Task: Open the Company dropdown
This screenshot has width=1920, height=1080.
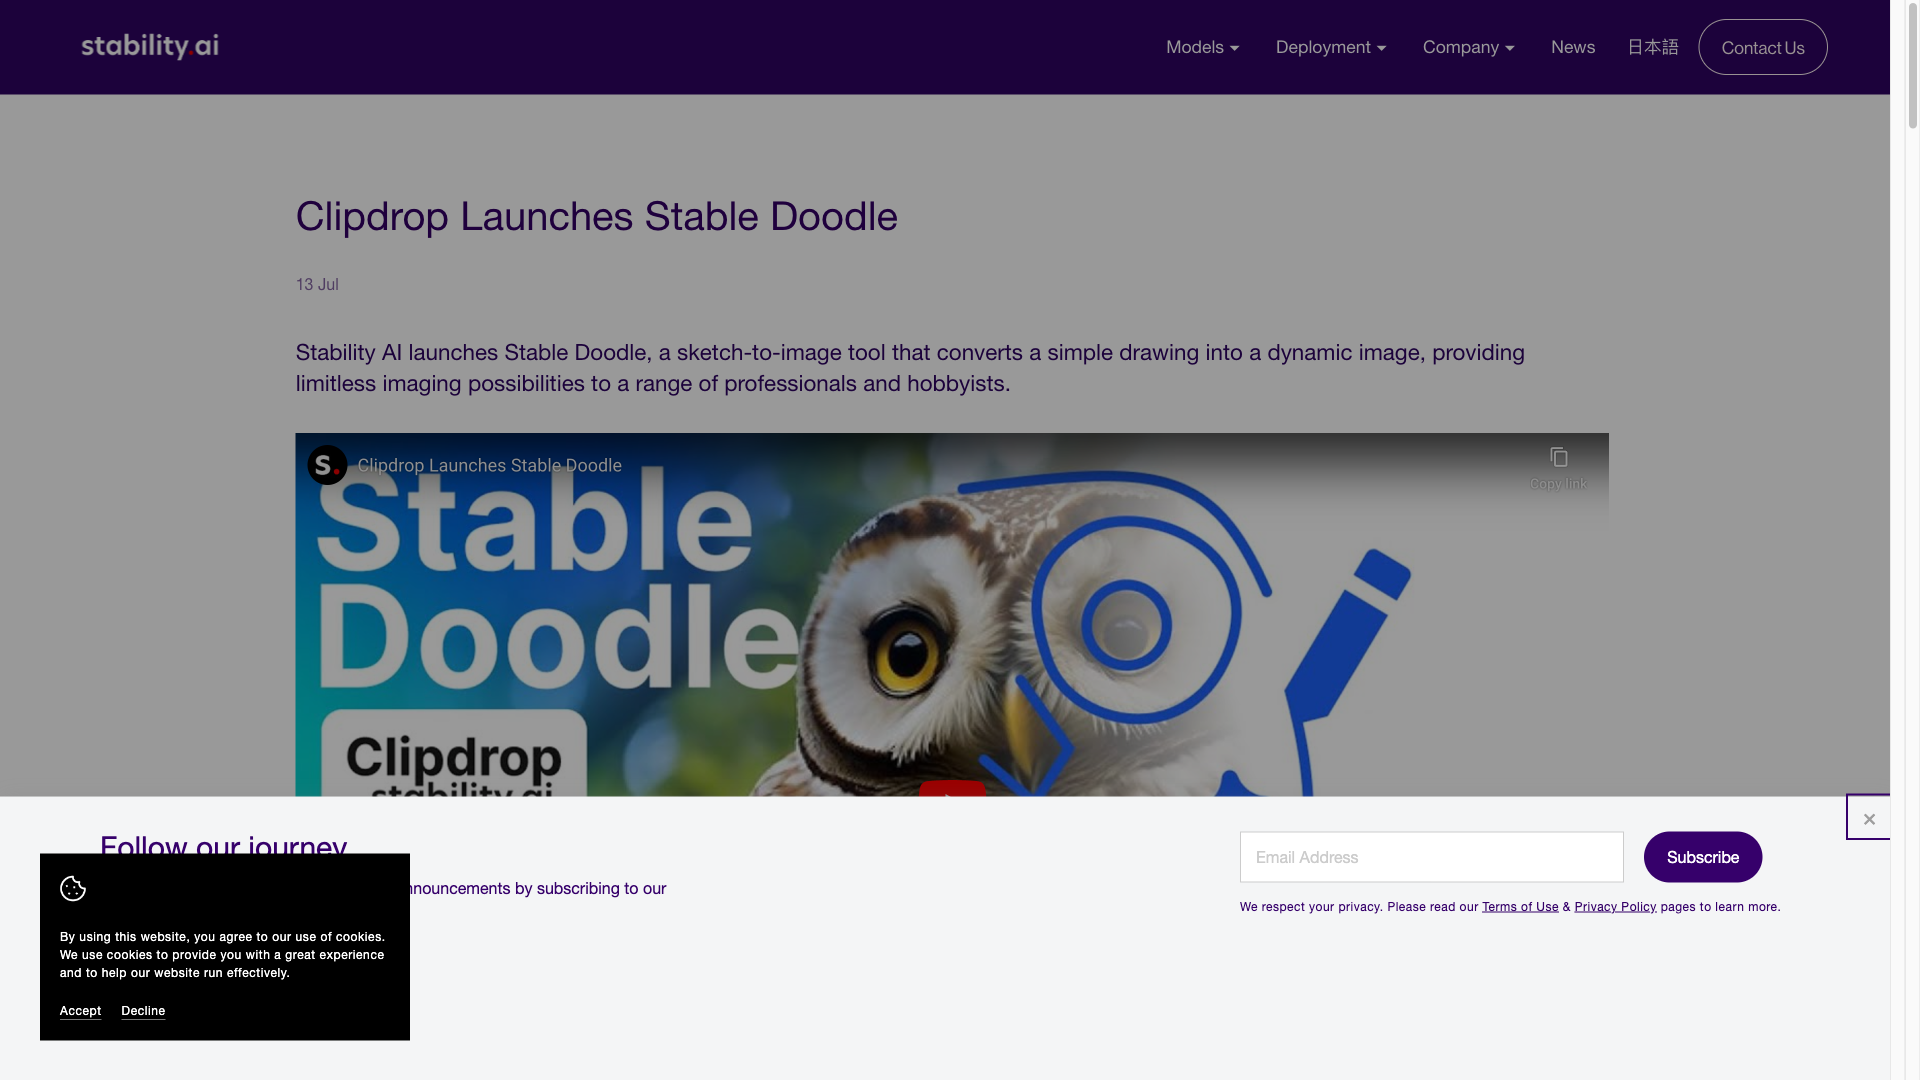Action: 1468,47
